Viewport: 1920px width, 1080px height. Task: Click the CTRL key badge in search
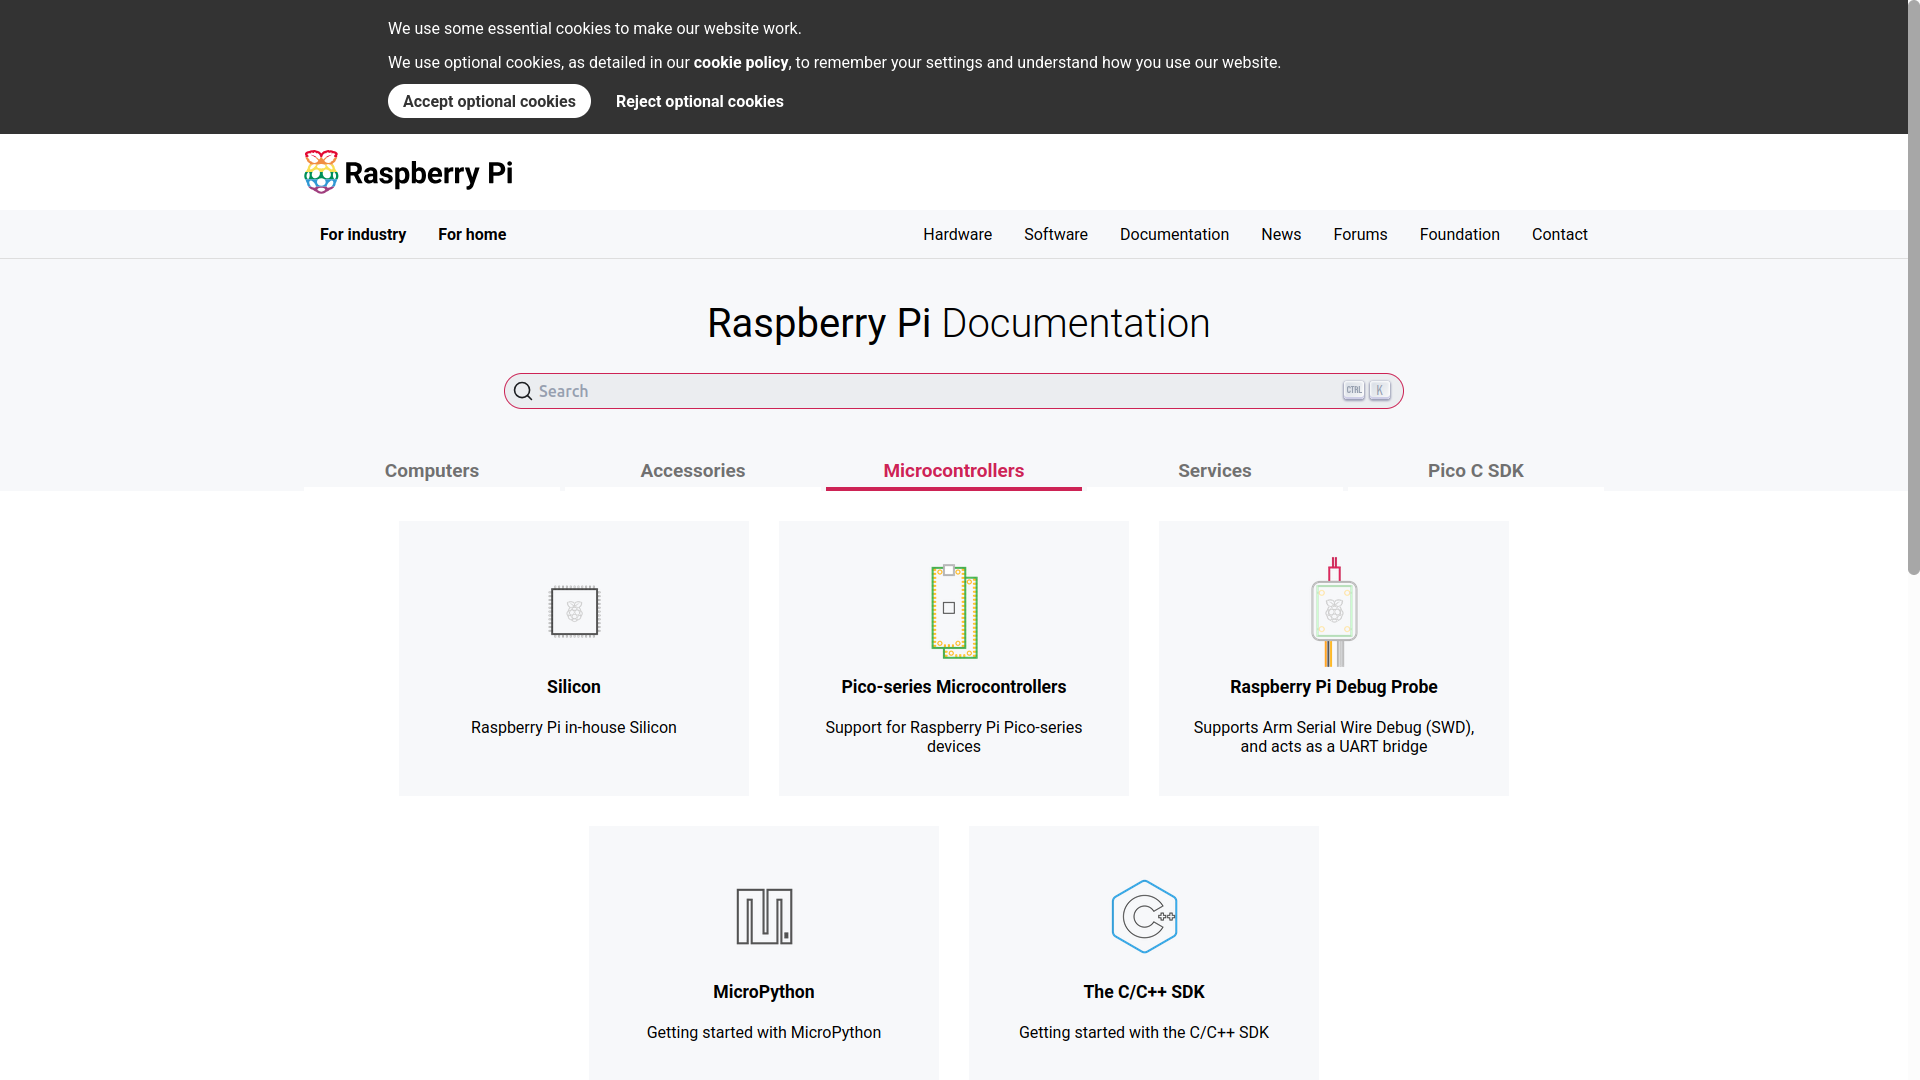(x=1354, y=390)
